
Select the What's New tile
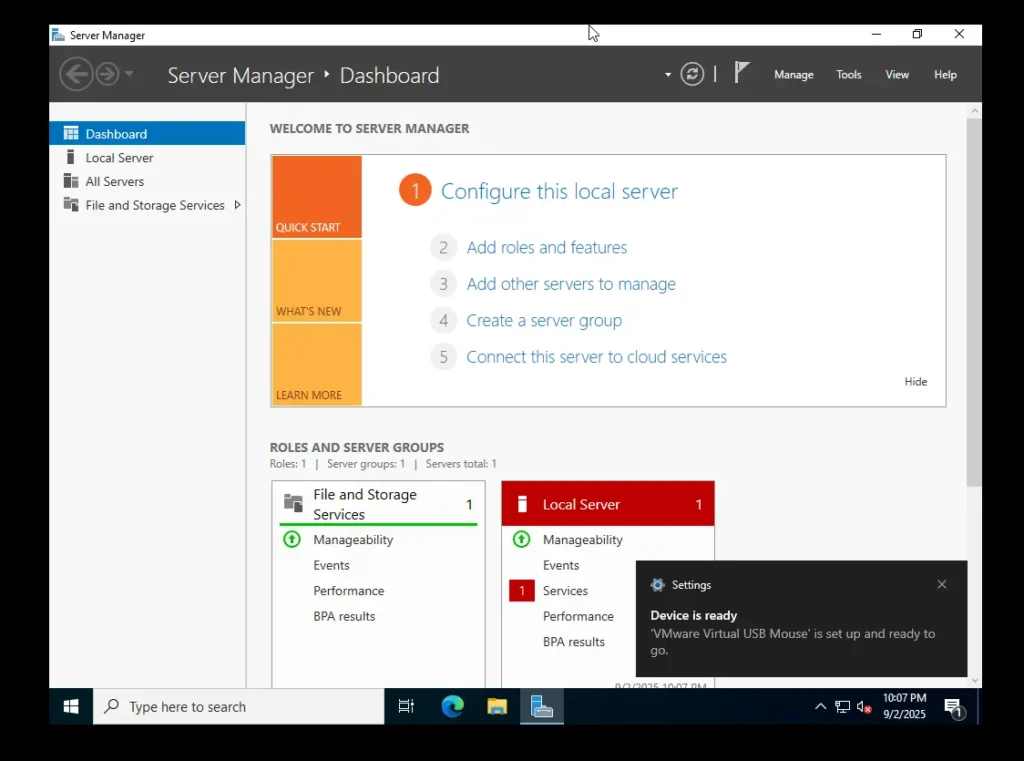(x=317, y=281)
